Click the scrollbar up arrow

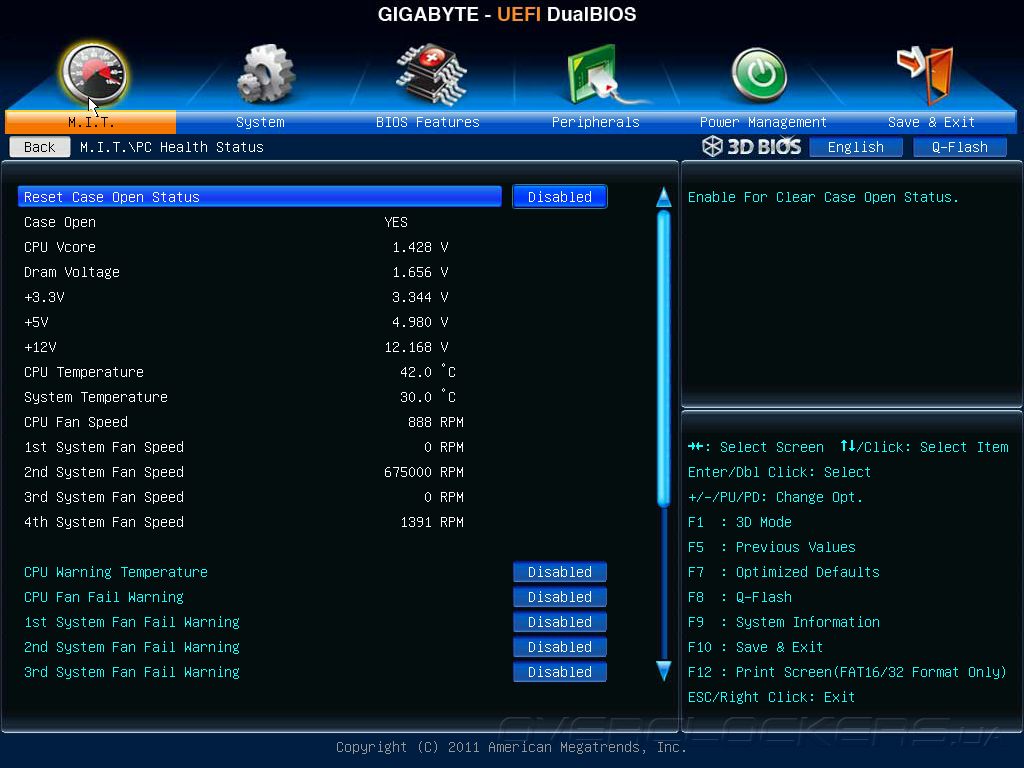[x=664, y=197]
